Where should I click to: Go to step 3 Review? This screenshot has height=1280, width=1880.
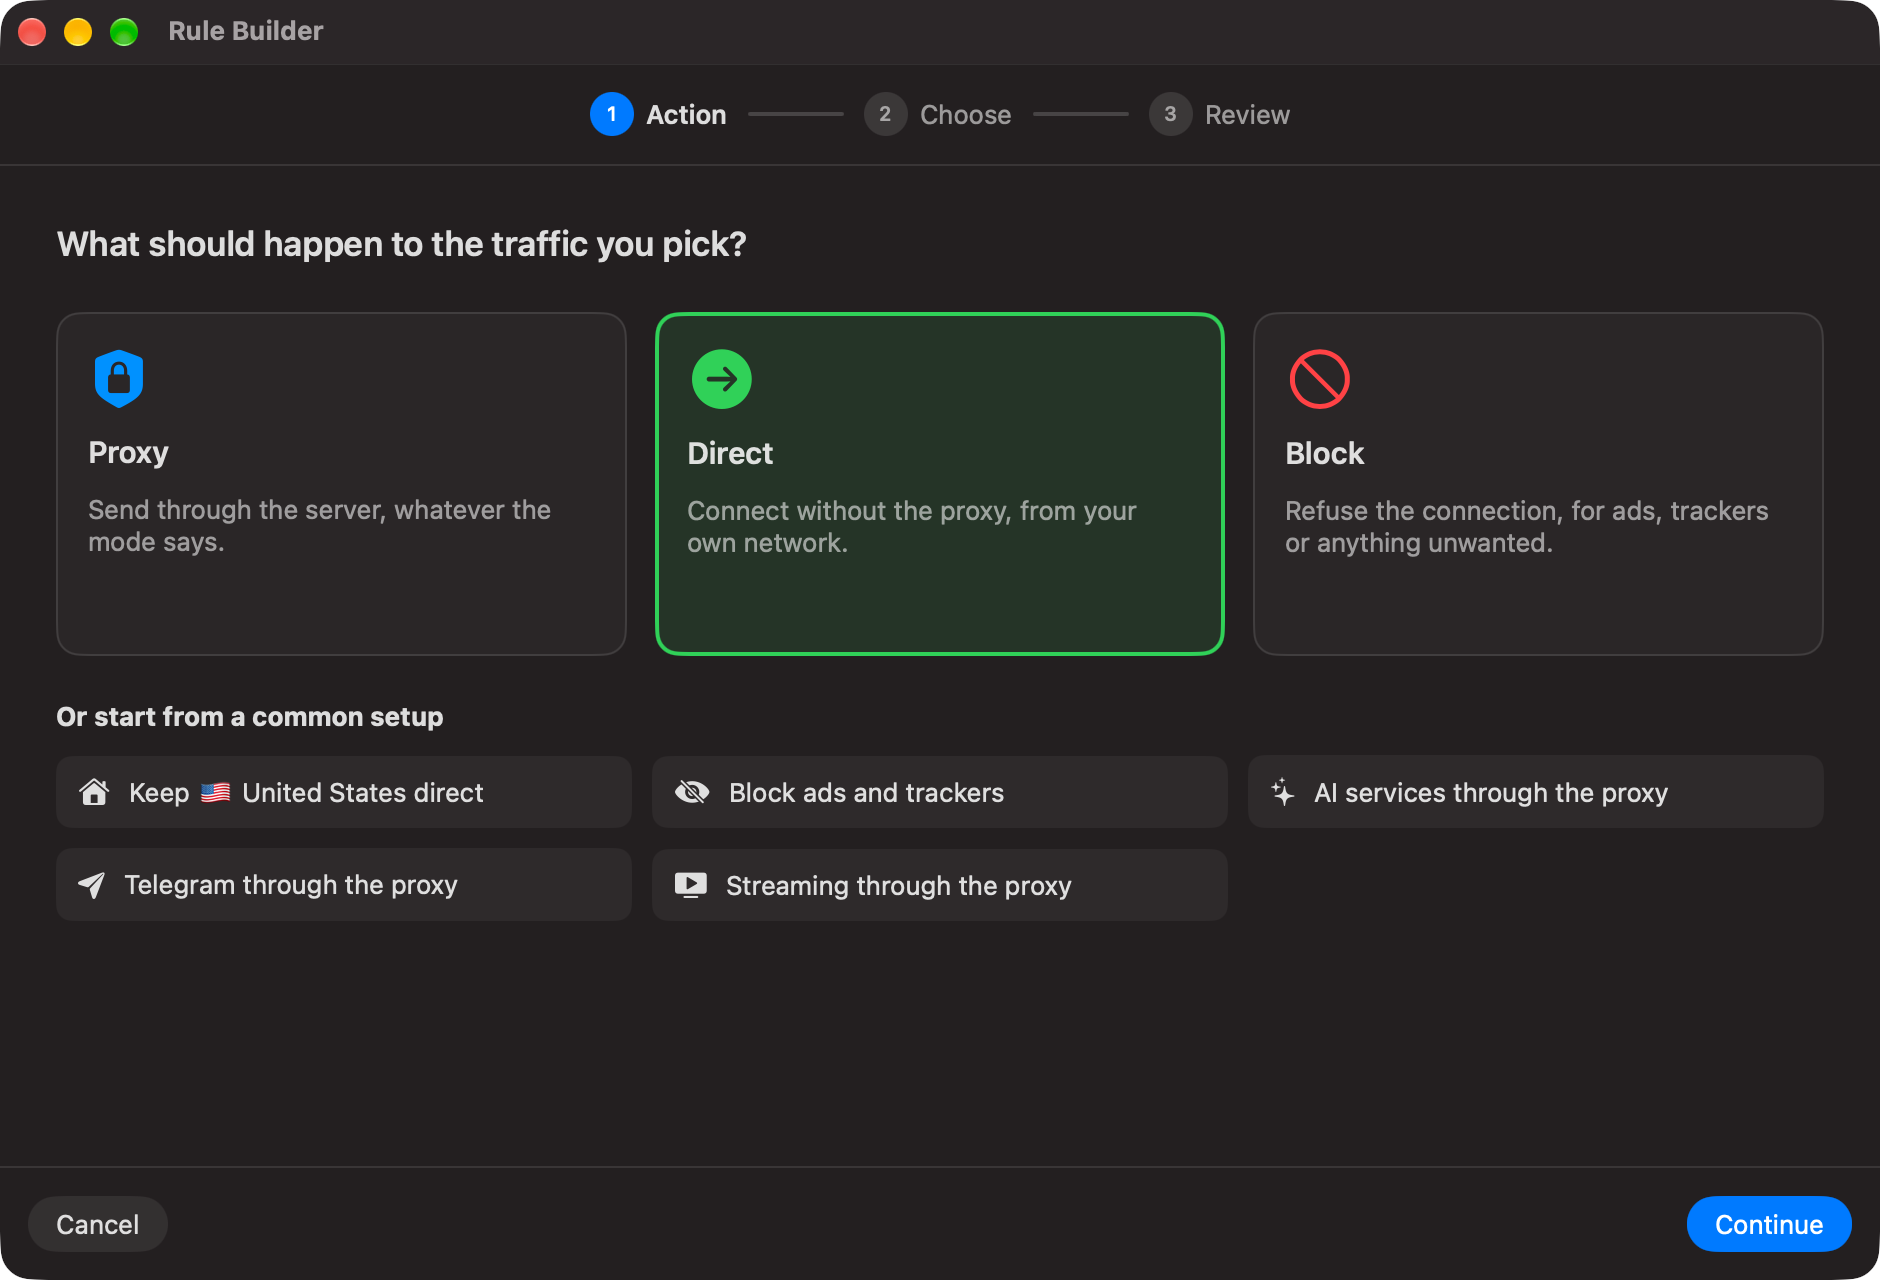1220,114
